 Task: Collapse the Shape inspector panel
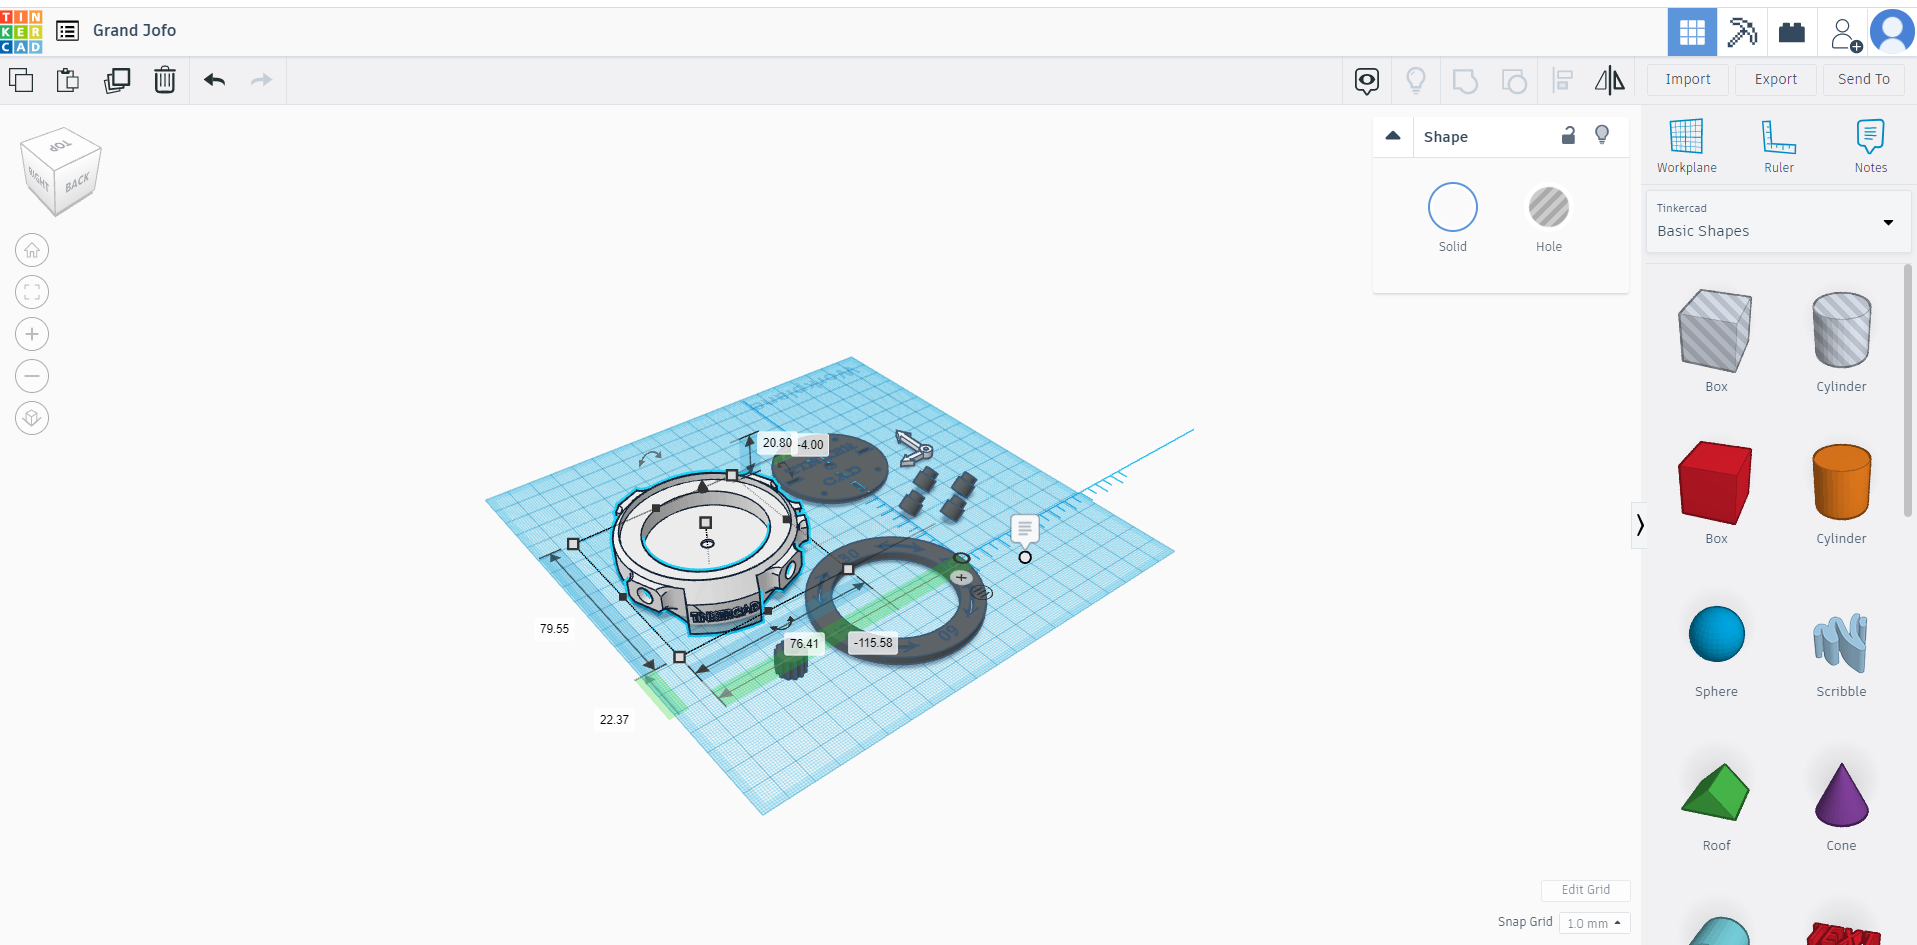[1392, 135]
